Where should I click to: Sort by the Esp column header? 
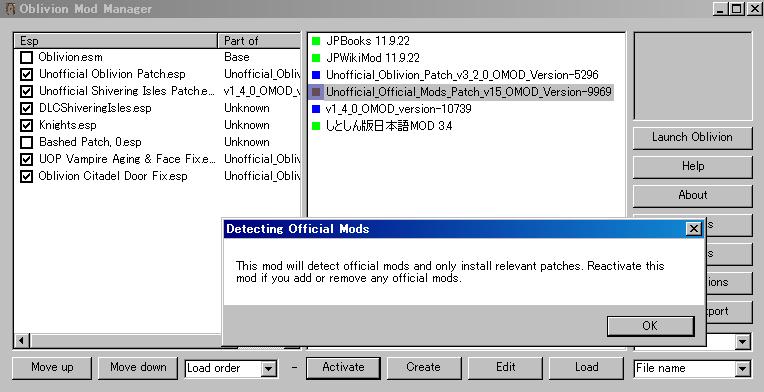(x=115, y=41)
